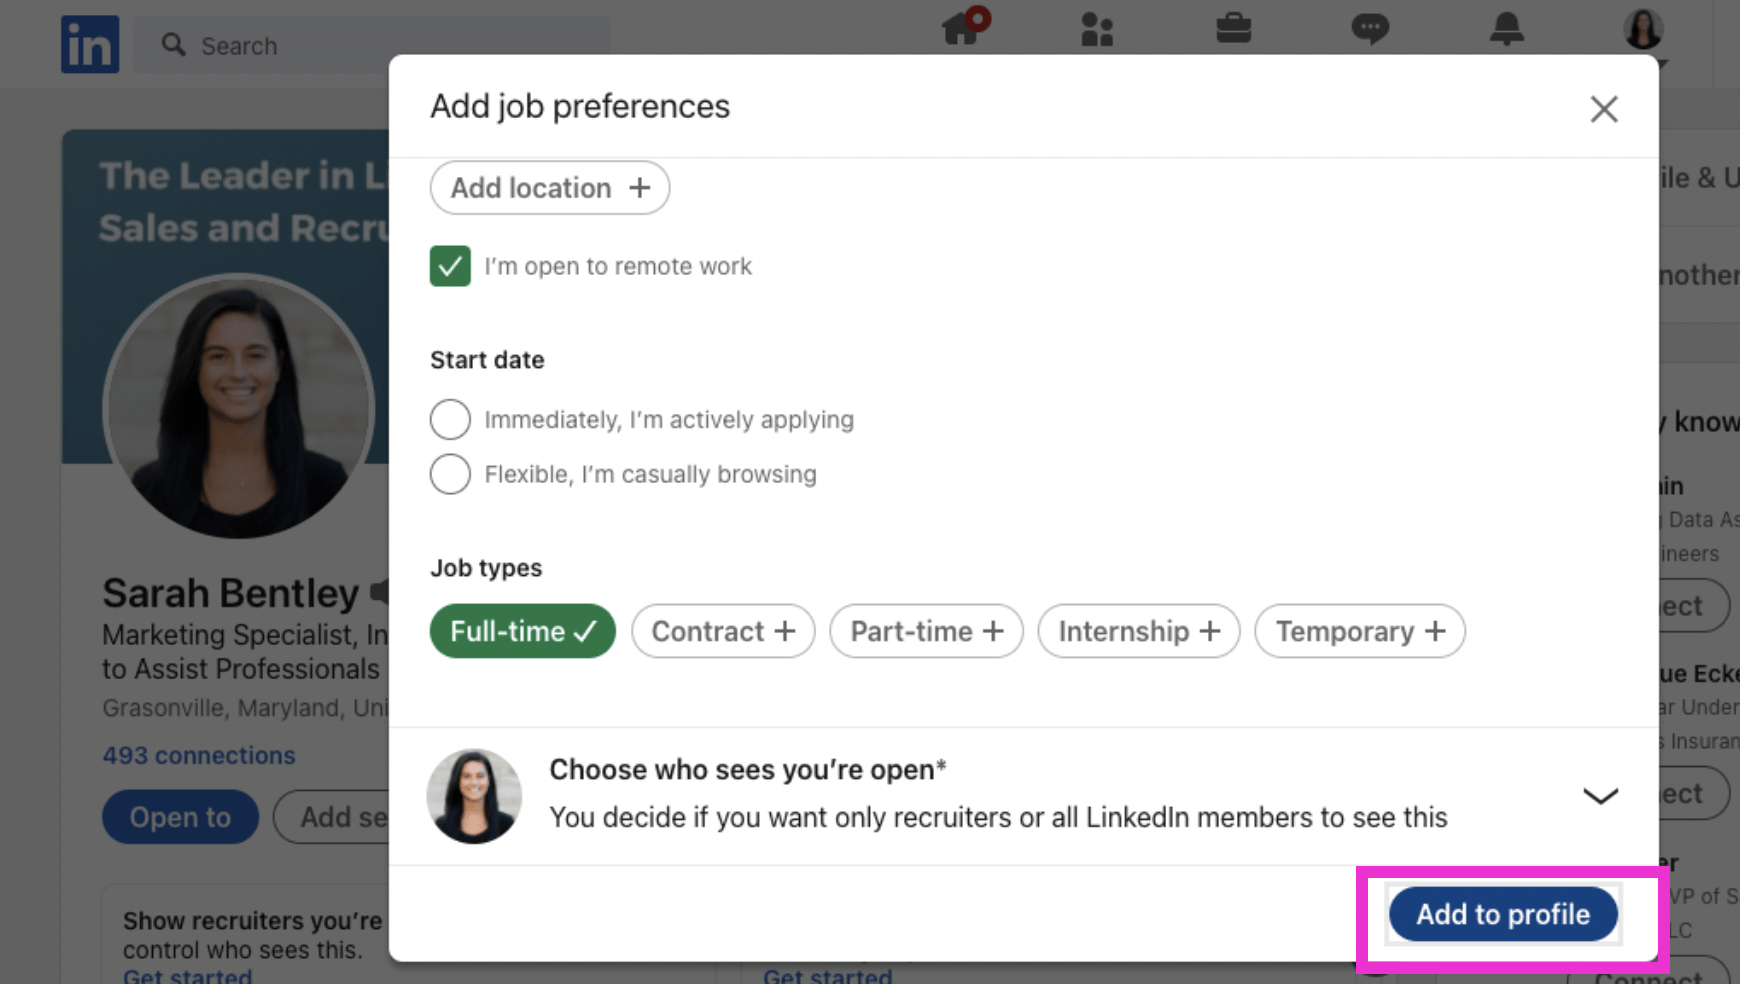Click the Add to profile button
1740x984 pixels.
(1502, 914)
